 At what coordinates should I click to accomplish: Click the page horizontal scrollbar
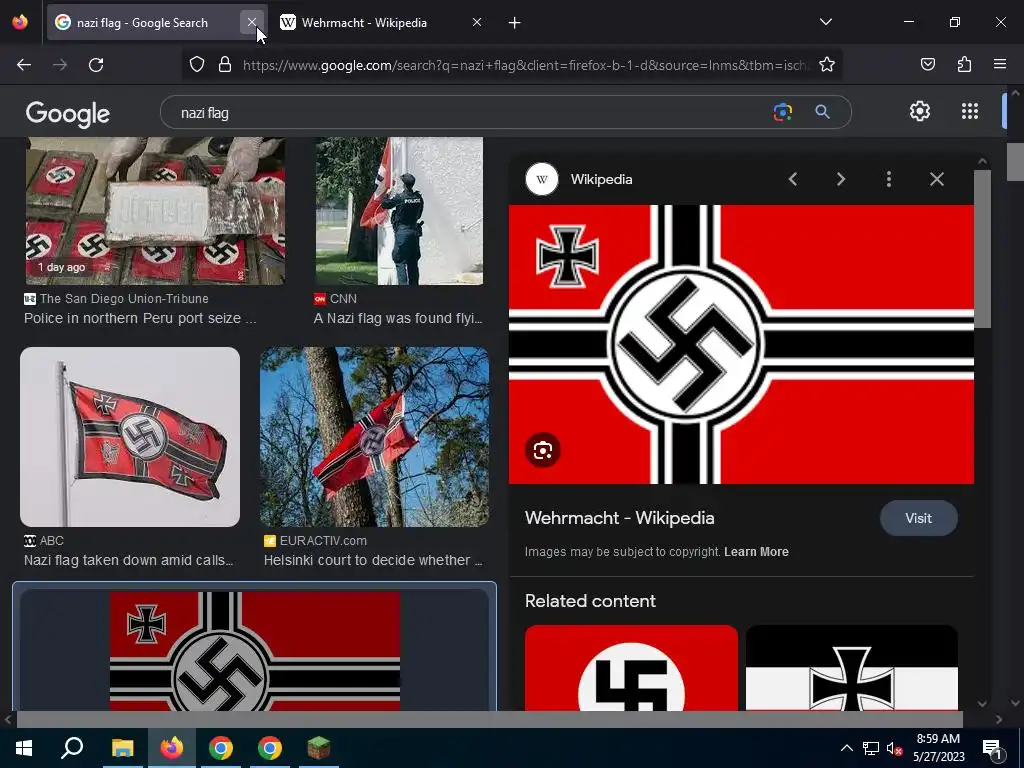click(x=489, y=719)
